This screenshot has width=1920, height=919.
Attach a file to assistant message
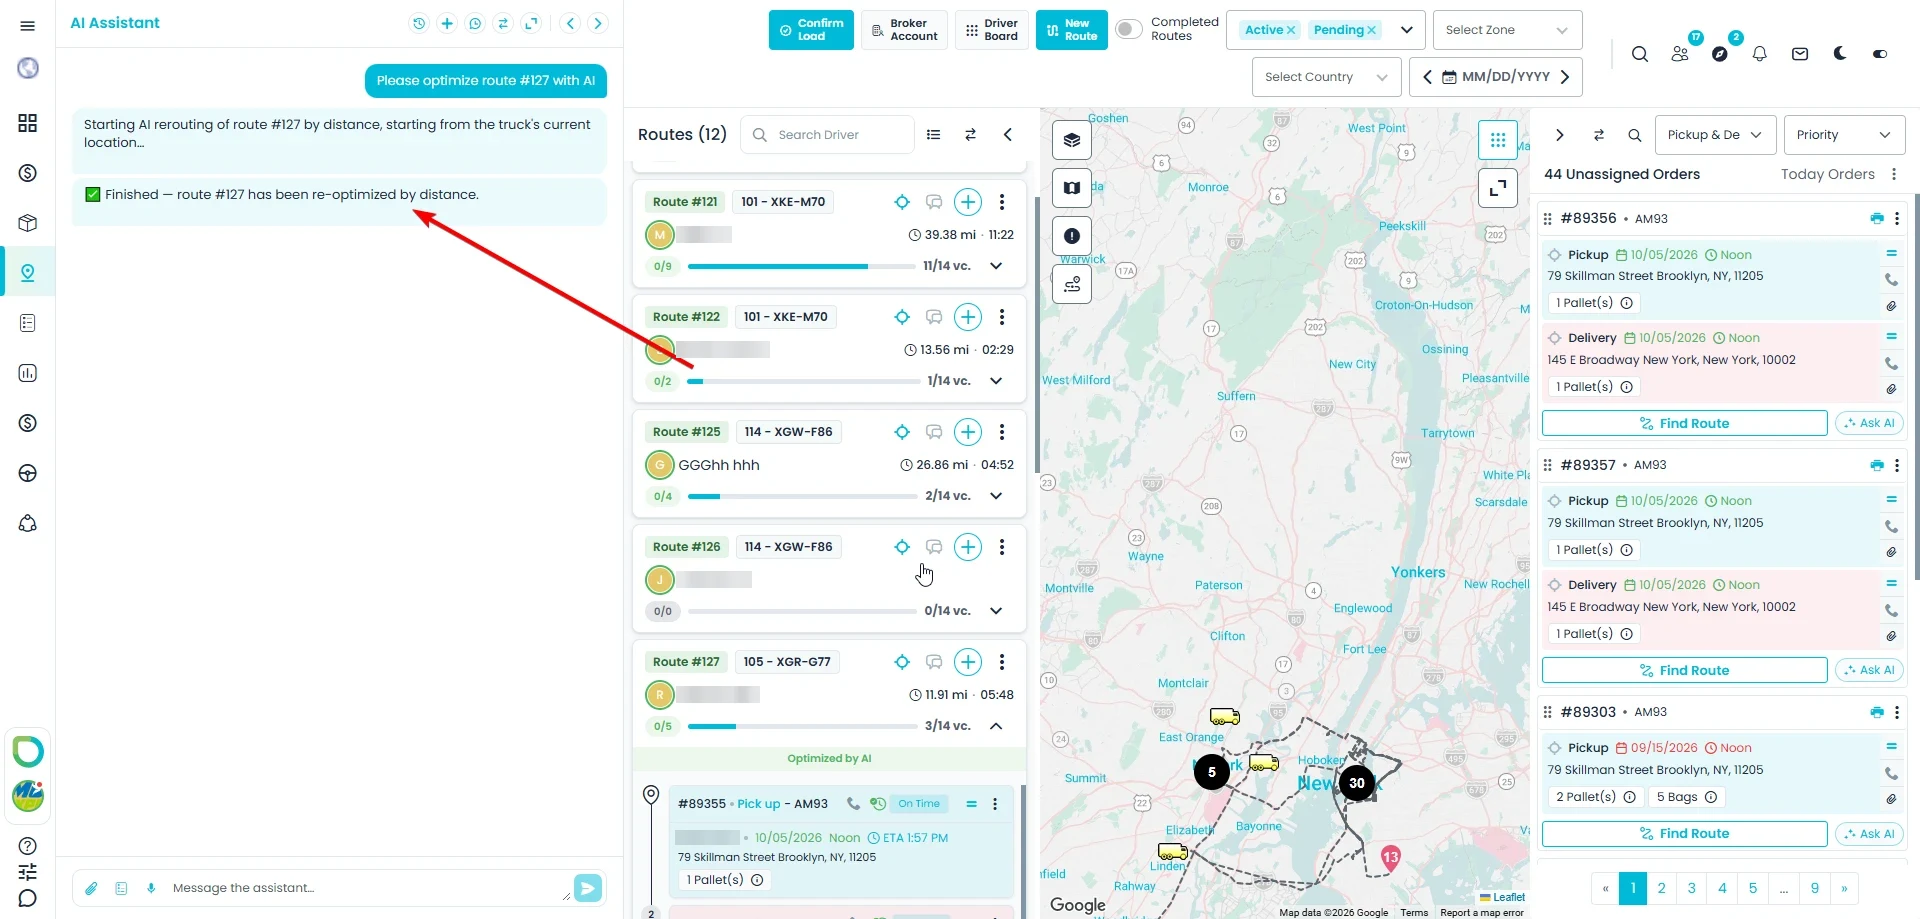tap(91, 888)
